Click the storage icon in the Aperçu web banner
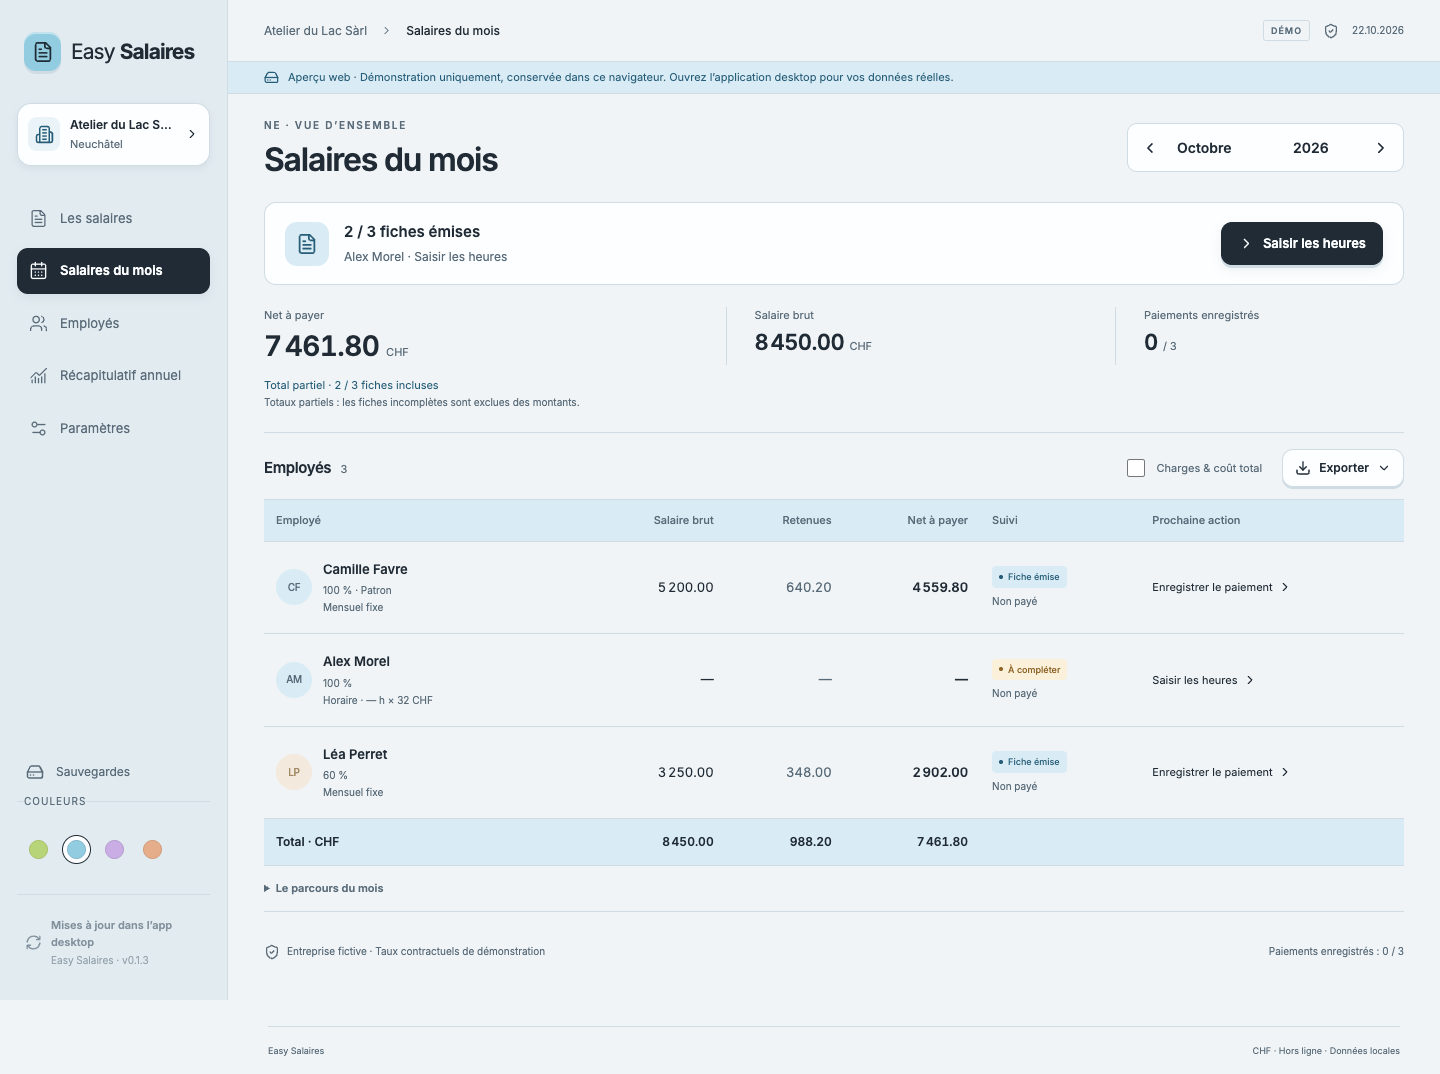Viewport: 1440px width, 1074px height. pos(271,78)
